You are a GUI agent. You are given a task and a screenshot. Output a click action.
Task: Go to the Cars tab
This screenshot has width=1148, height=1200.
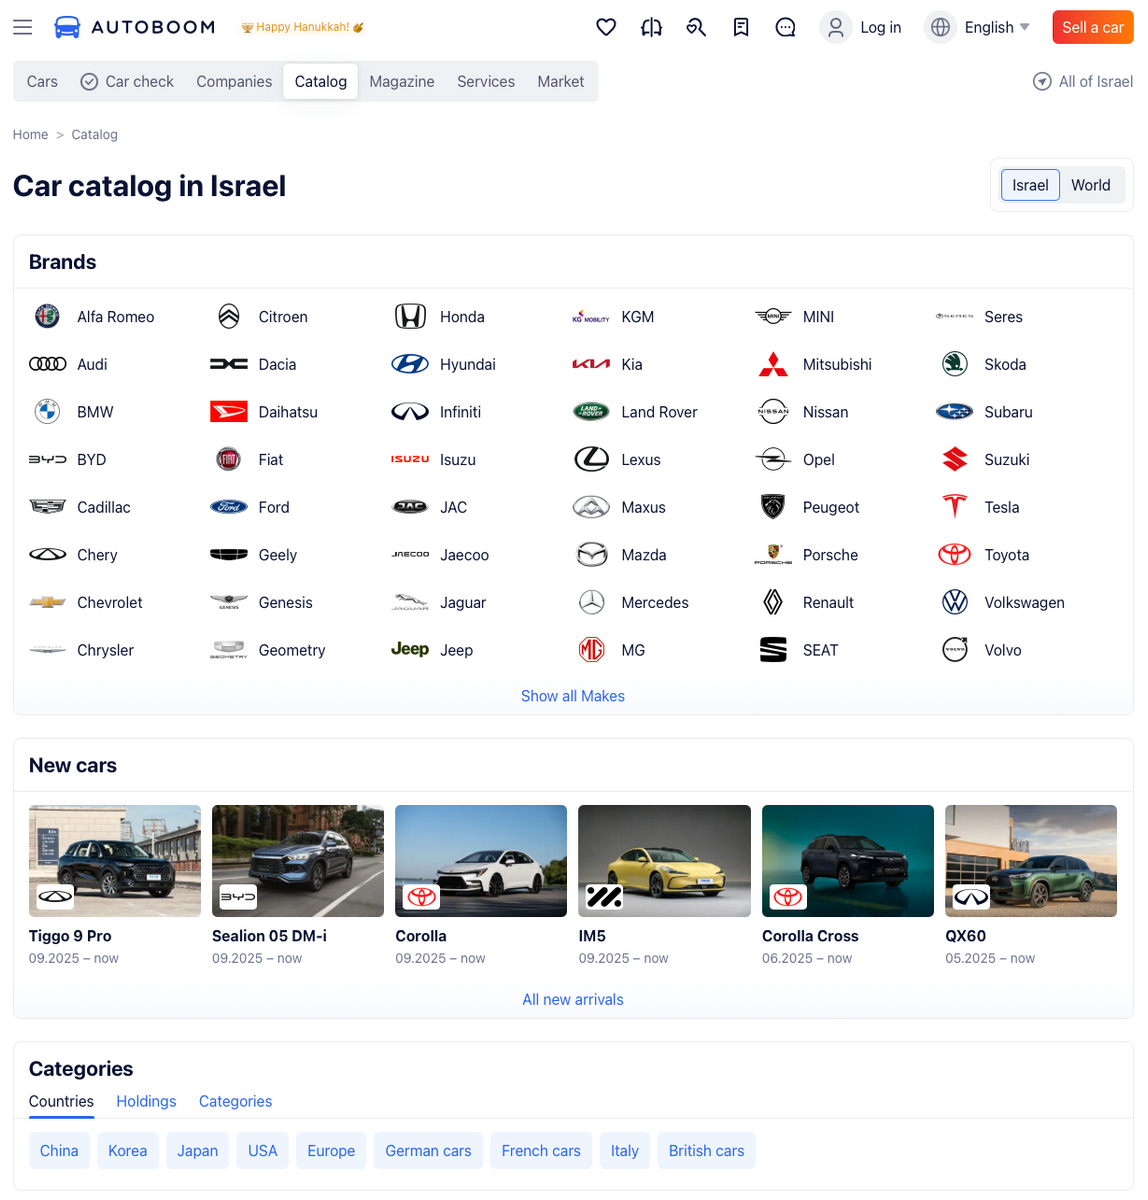[42, 81]
